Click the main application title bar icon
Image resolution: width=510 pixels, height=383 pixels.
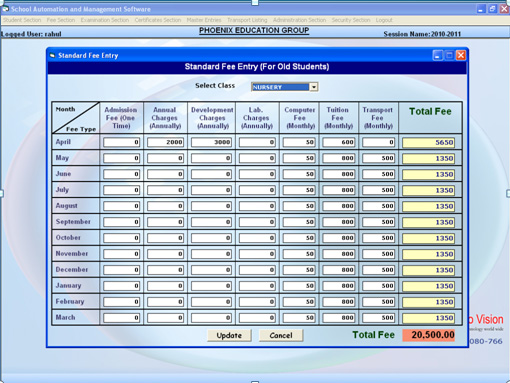pyautogui.click(x=5, y=9)
